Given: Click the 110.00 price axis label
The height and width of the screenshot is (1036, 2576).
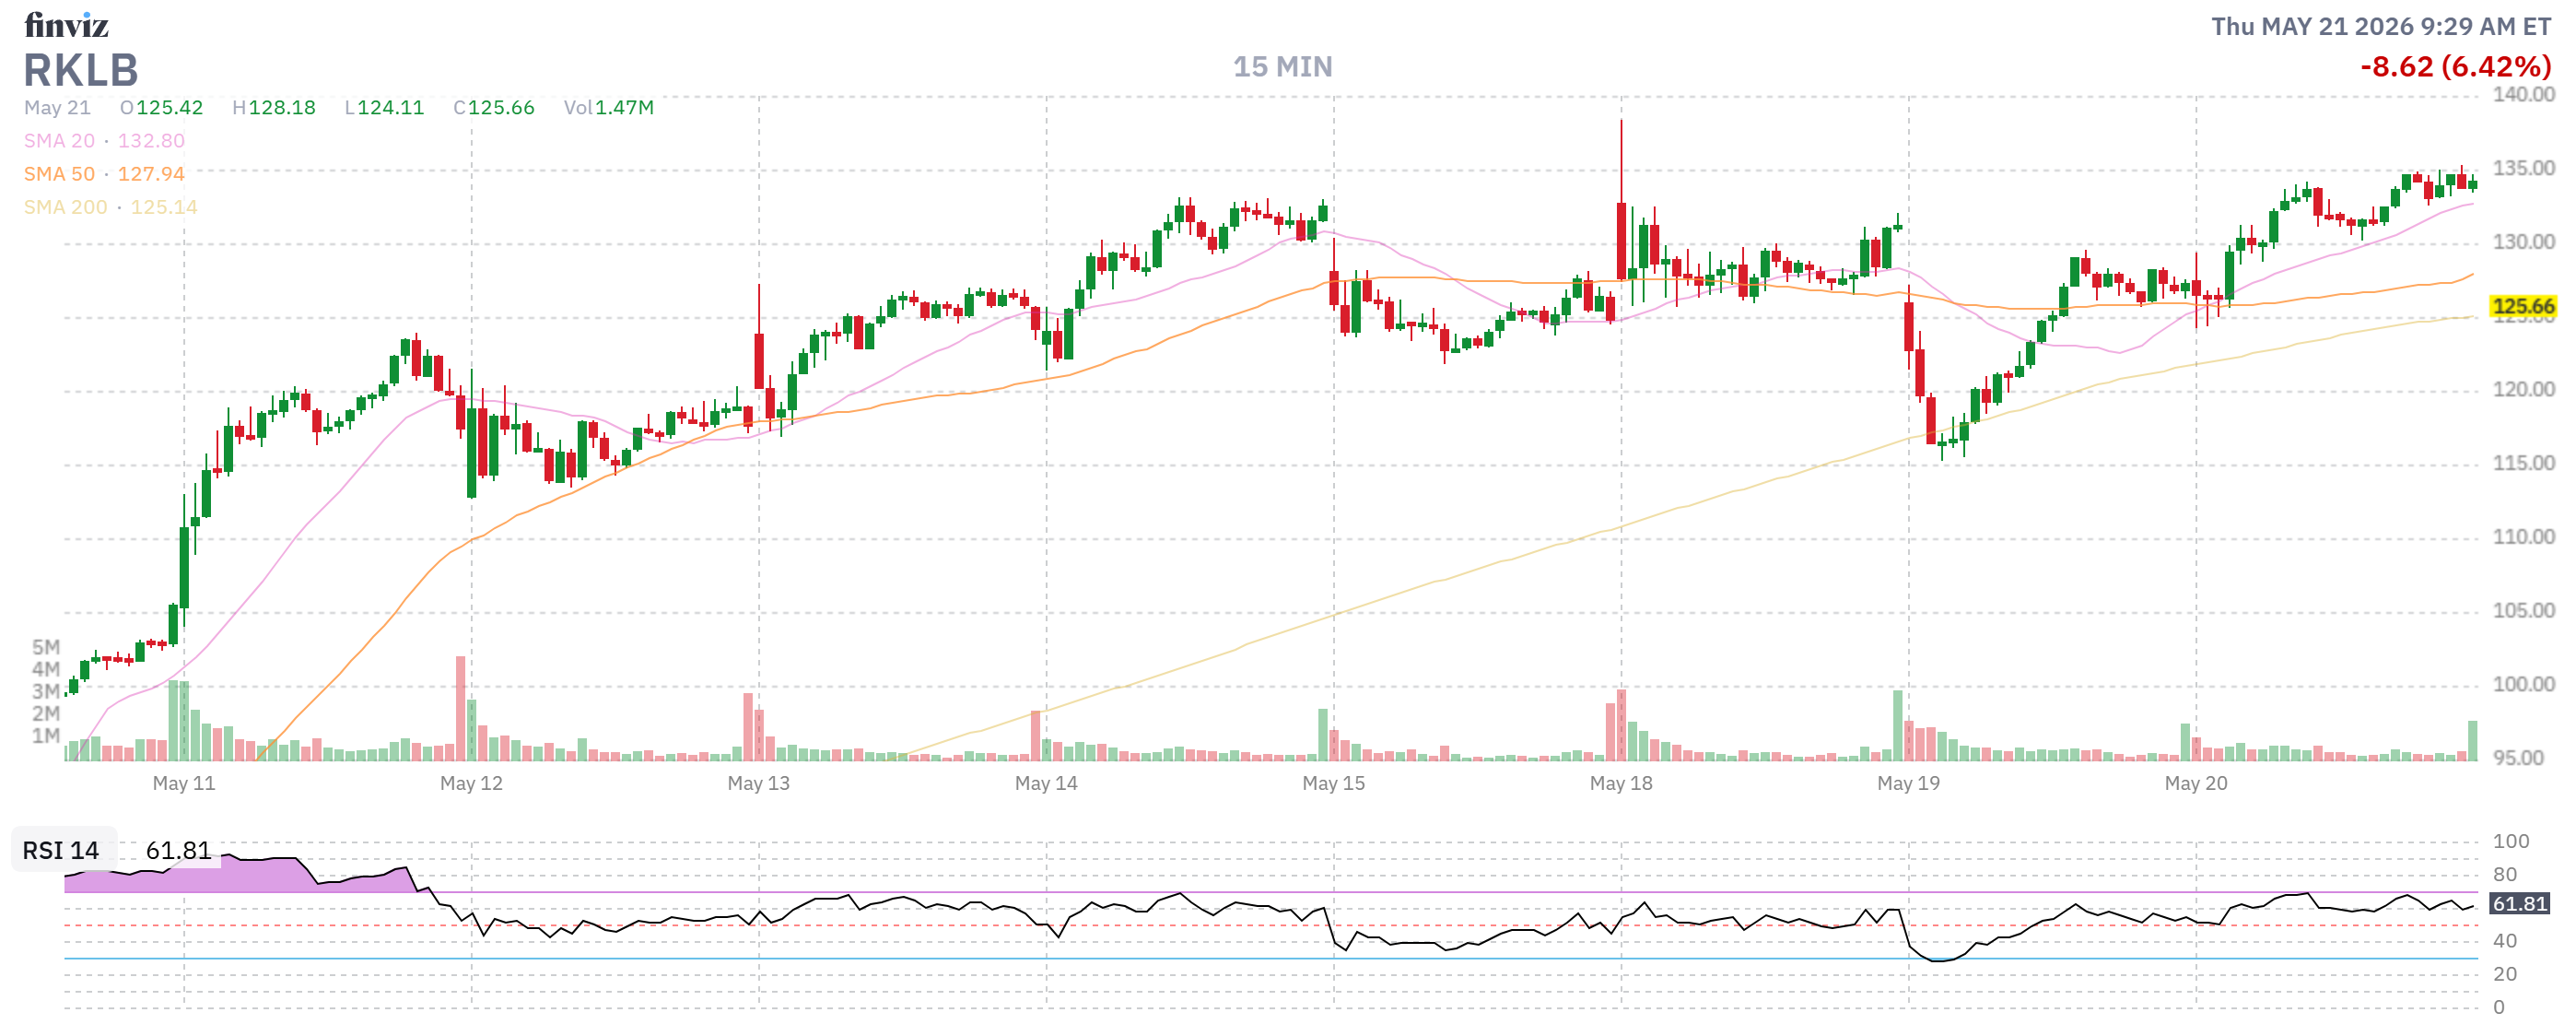Looking at the screenshot, I should click(x=2523, y=538).
